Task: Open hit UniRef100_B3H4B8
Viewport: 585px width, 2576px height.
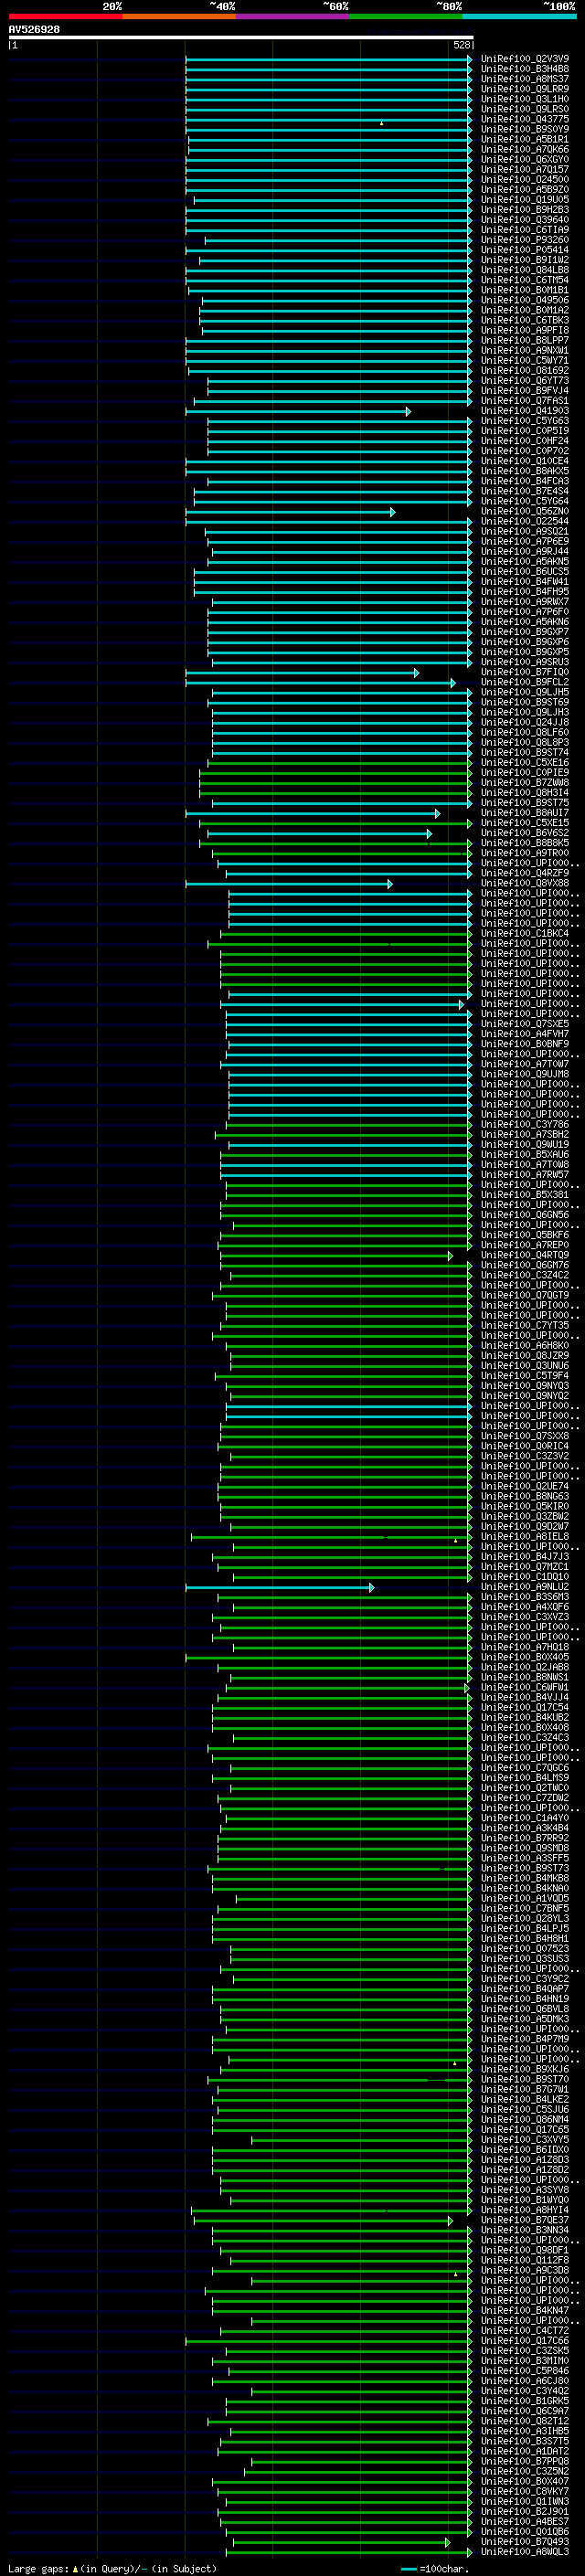Action: click(x=525, y=69)
